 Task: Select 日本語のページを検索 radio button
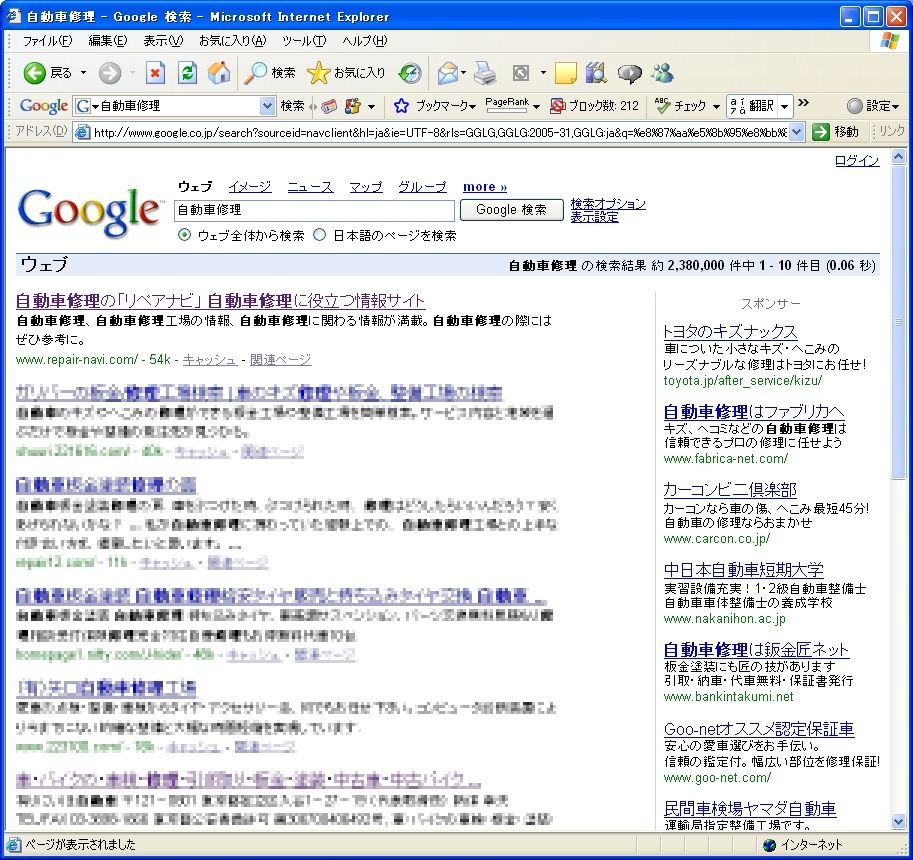320,235
